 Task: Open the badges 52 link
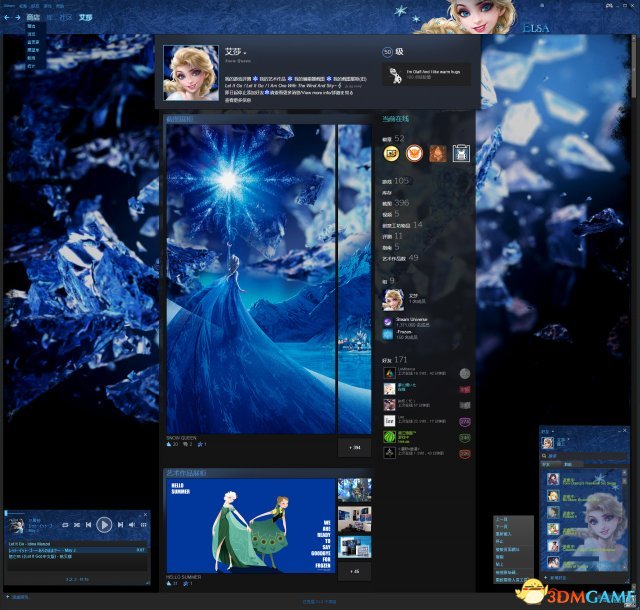pos(393,138)
